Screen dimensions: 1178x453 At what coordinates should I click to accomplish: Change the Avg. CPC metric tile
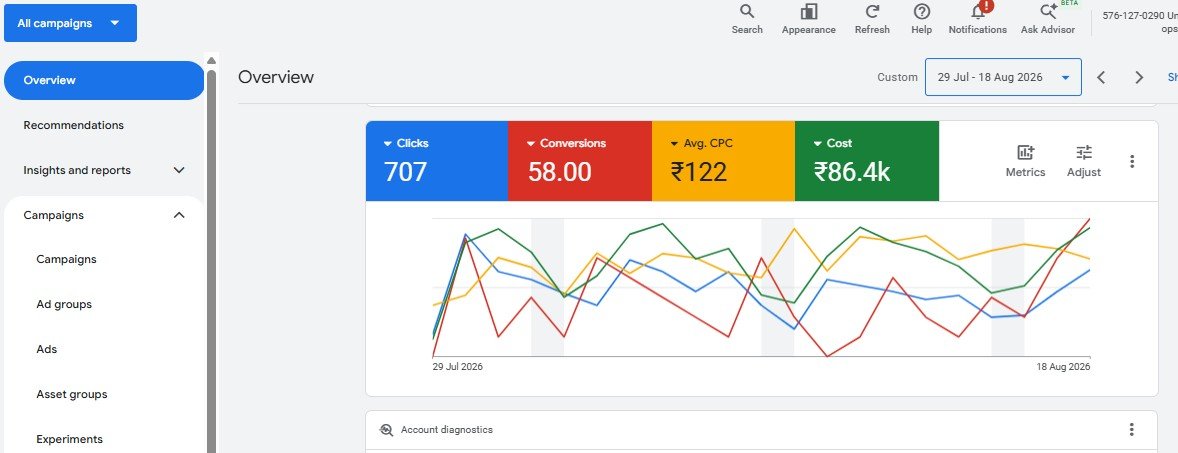tap(723, 161)
